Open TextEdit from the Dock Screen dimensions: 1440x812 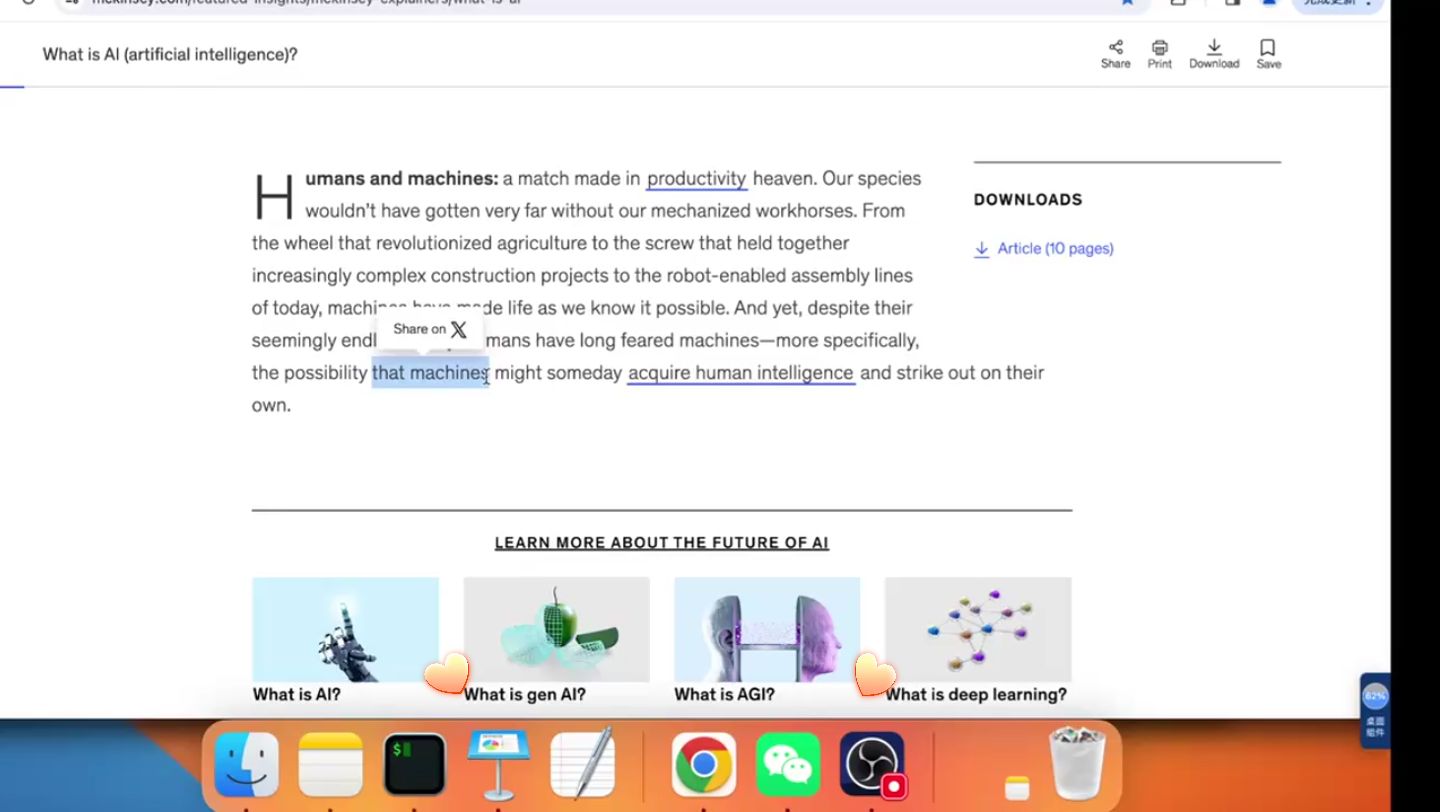tap(582, 764)
